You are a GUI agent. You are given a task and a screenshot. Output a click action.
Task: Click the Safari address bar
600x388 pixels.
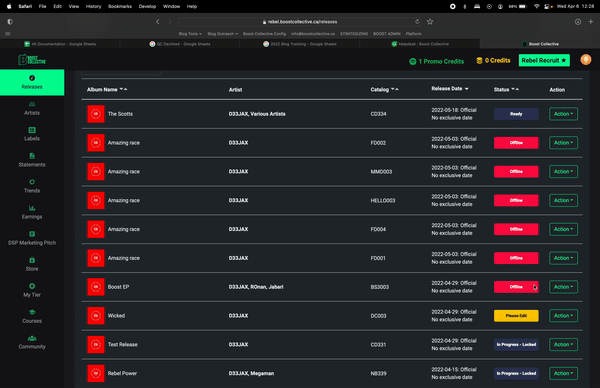point(300,22)
